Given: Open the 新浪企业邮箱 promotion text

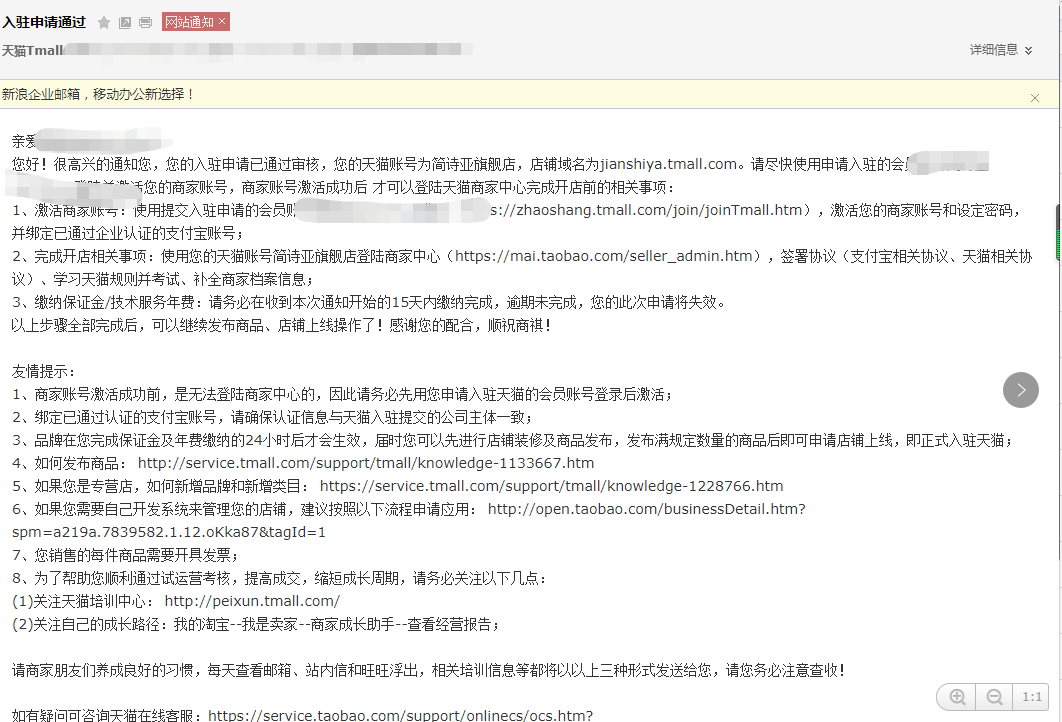Looking at the screenshot, I should (98, 94).
